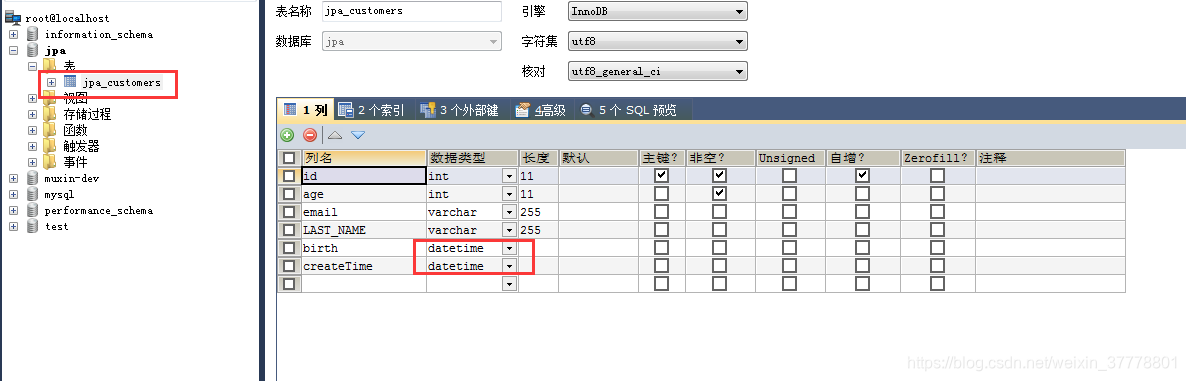Click the test database icon
1186x381 pixels.
33,226
